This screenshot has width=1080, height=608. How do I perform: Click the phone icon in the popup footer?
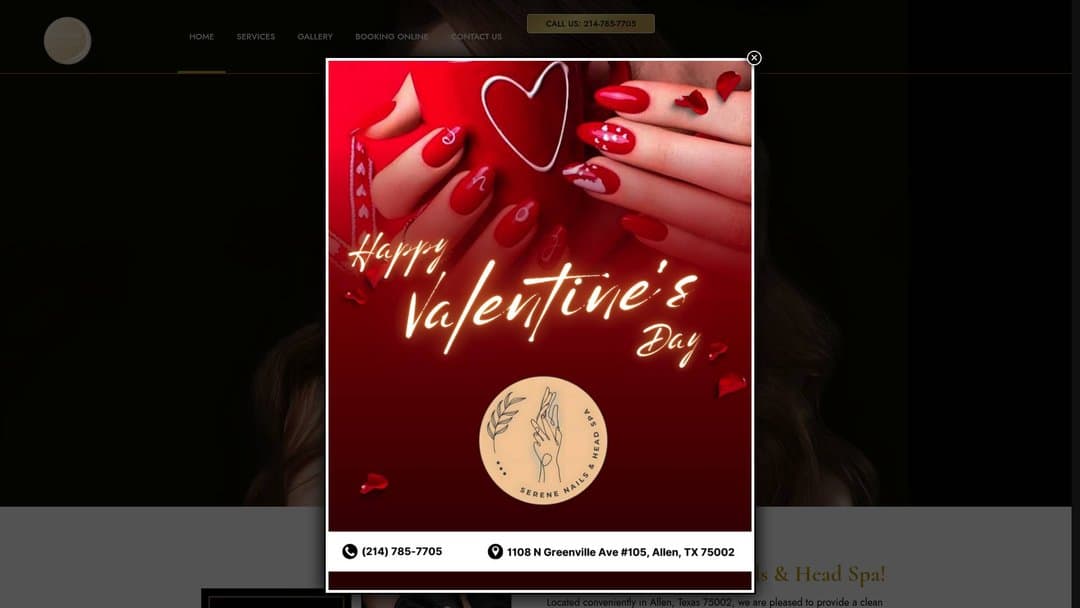click(350, 552)
